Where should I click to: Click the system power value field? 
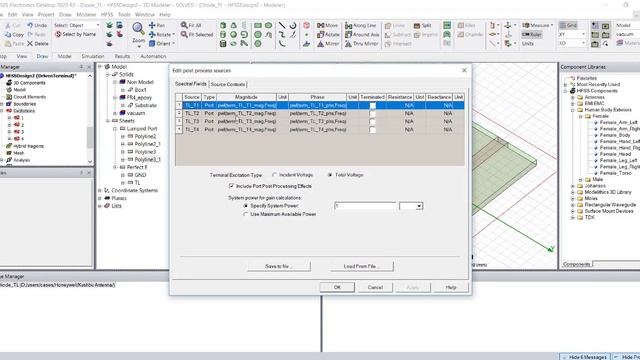coord(365,206)
